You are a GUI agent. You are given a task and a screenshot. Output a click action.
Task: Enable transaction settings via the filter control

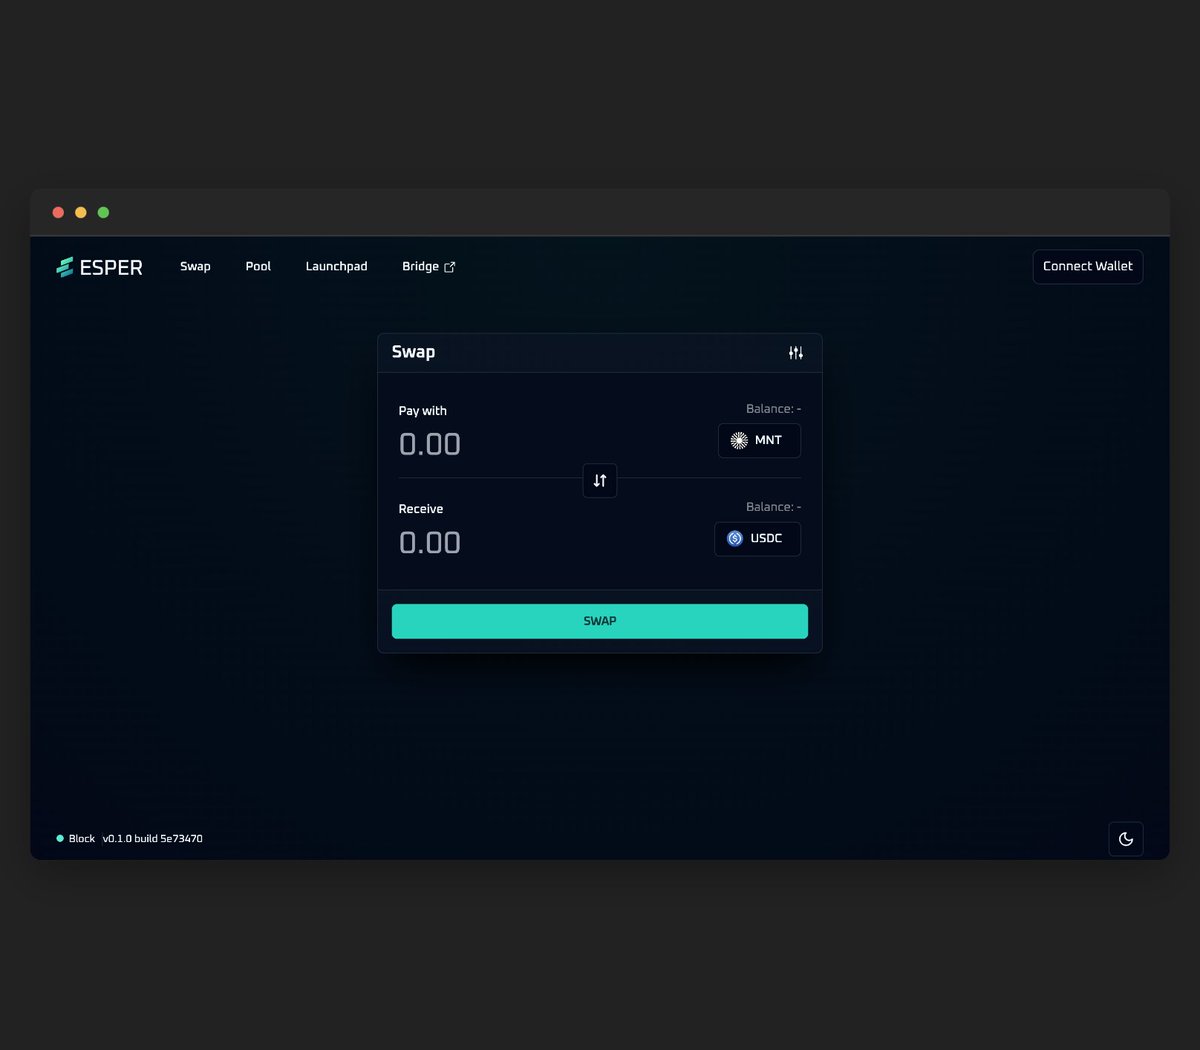tap(796, 352)
